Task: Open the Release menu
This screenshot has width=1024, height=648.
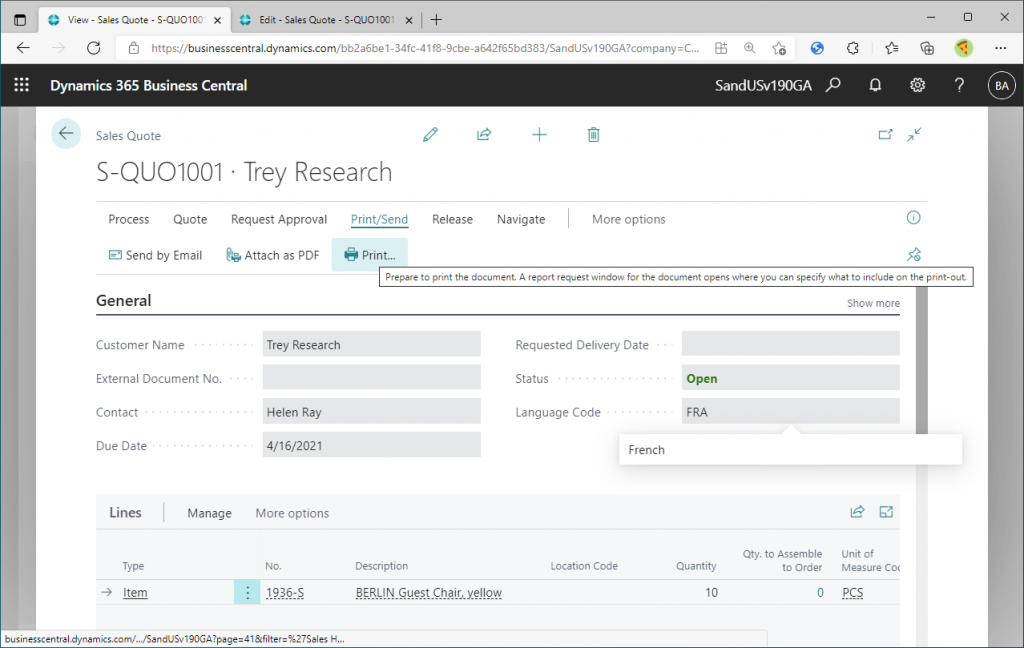Action: pos(453,219)
